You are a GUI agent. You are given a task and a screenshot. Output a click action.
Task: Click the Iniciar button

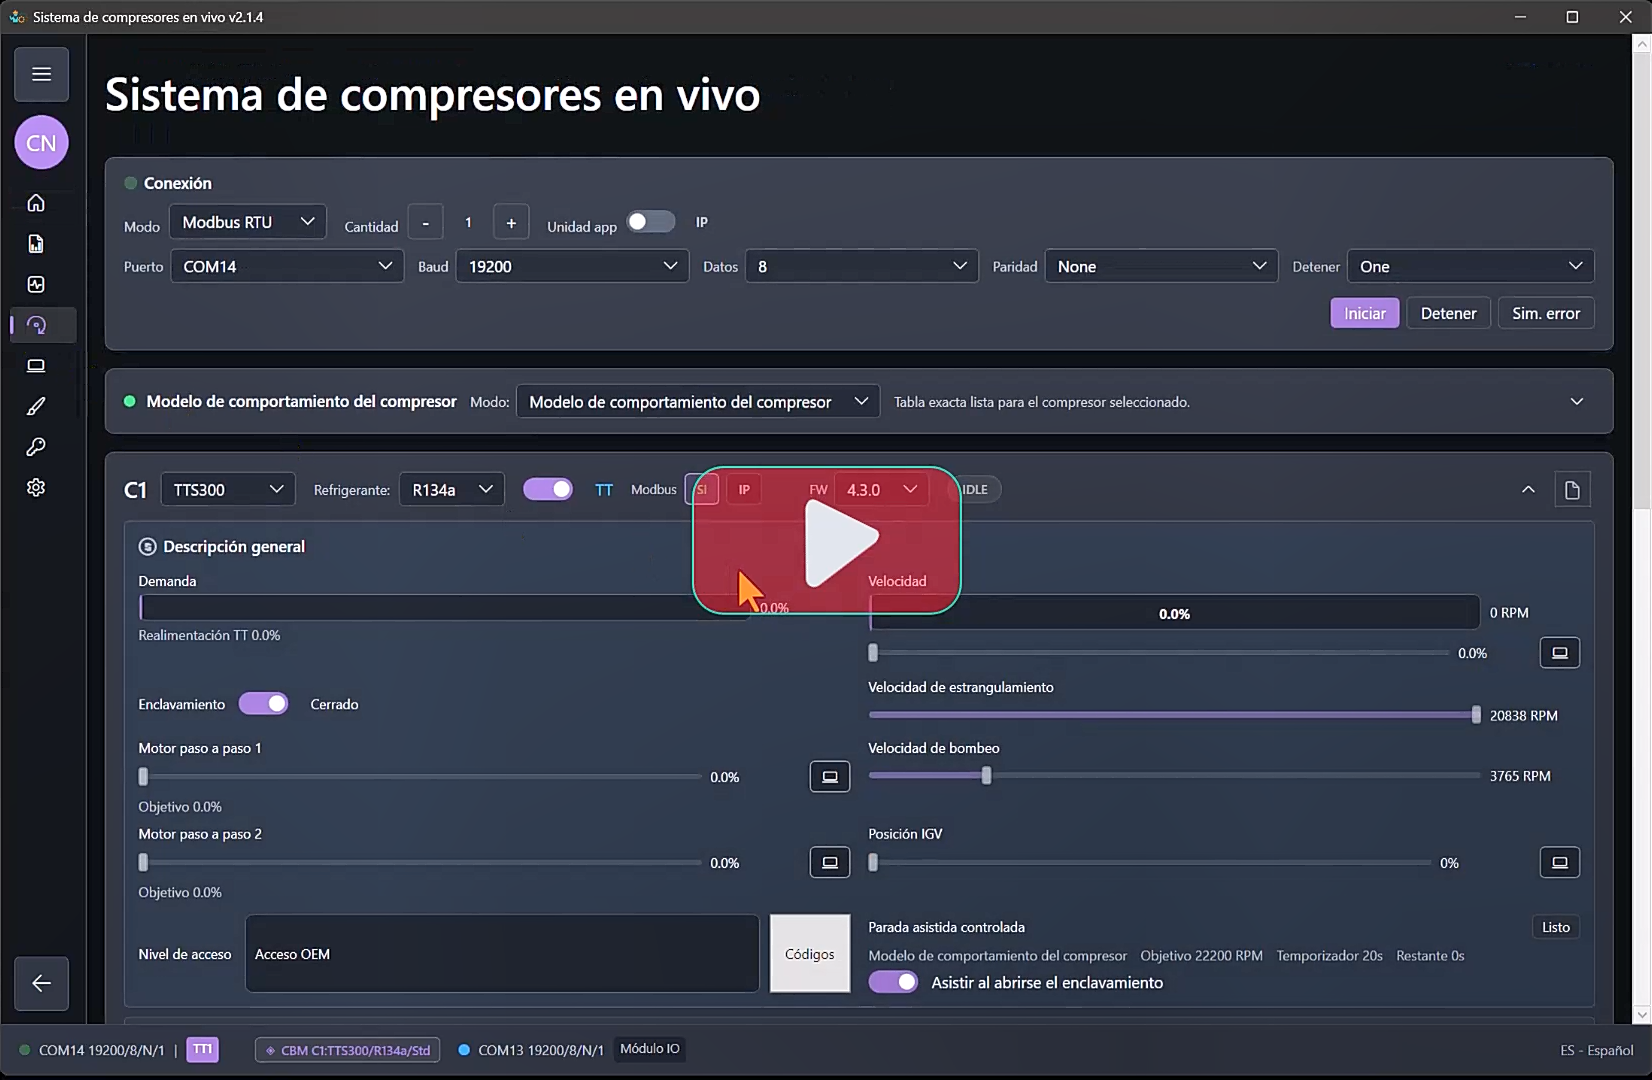[1364, 313]
